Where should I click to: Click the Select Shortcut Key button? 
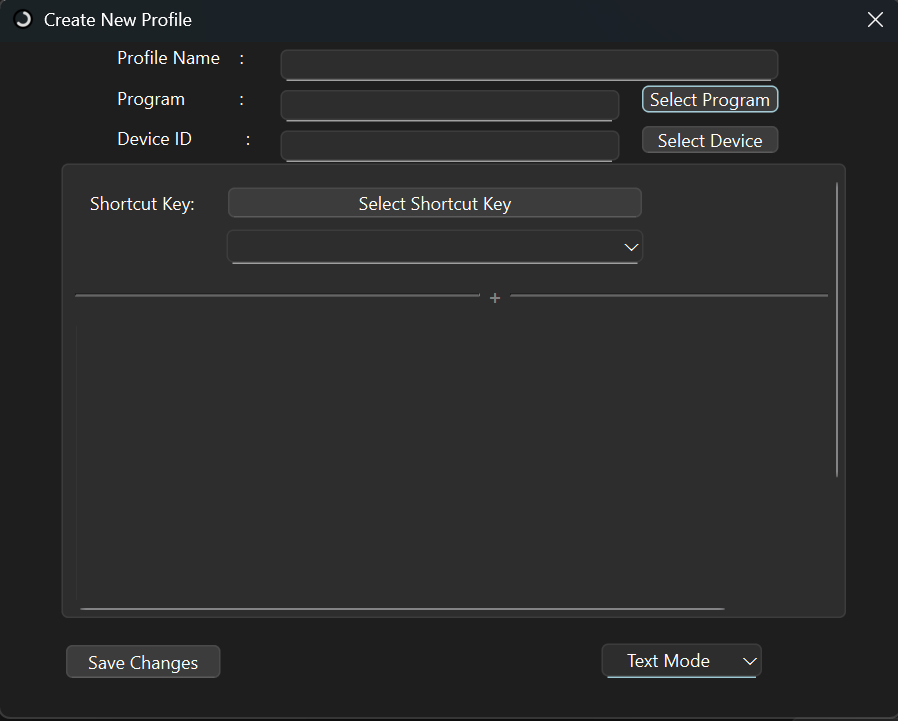[x=435, y=203]
